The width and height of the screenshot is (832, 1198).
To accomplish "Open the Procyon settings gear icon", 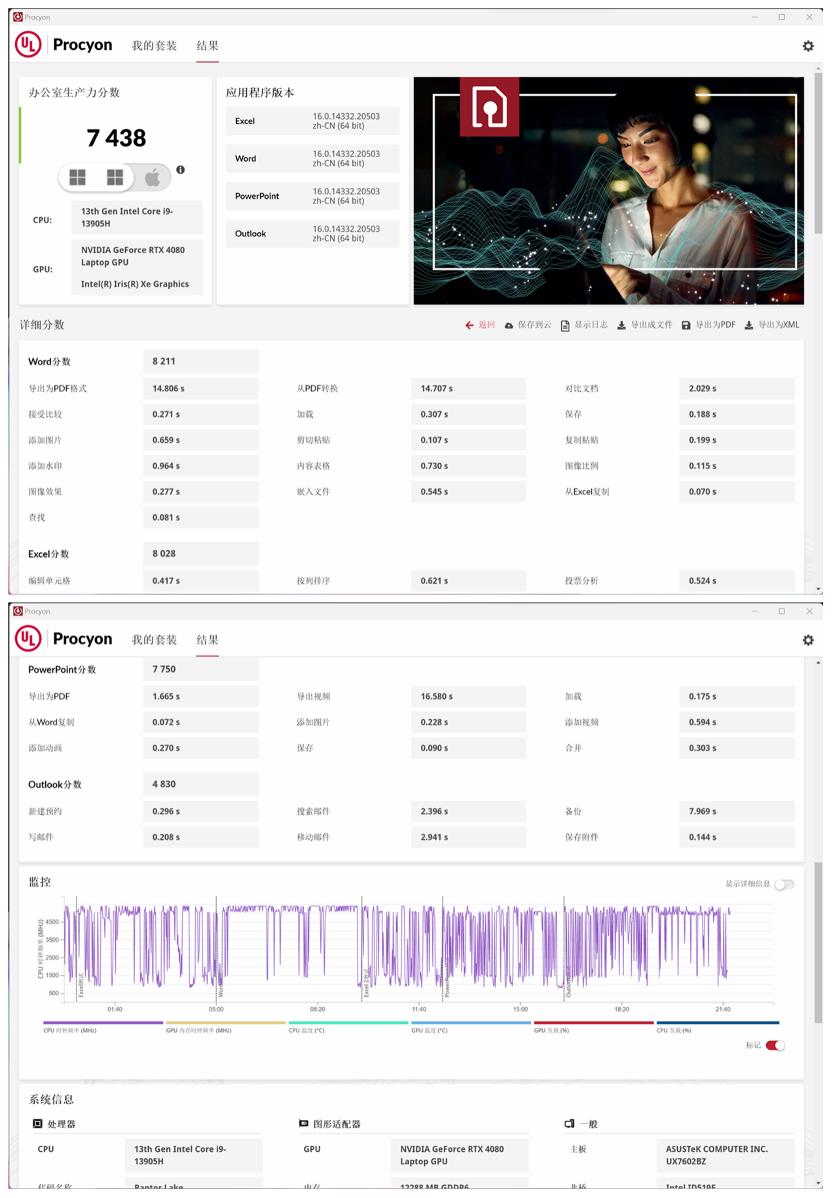I will tap(808, 47).
